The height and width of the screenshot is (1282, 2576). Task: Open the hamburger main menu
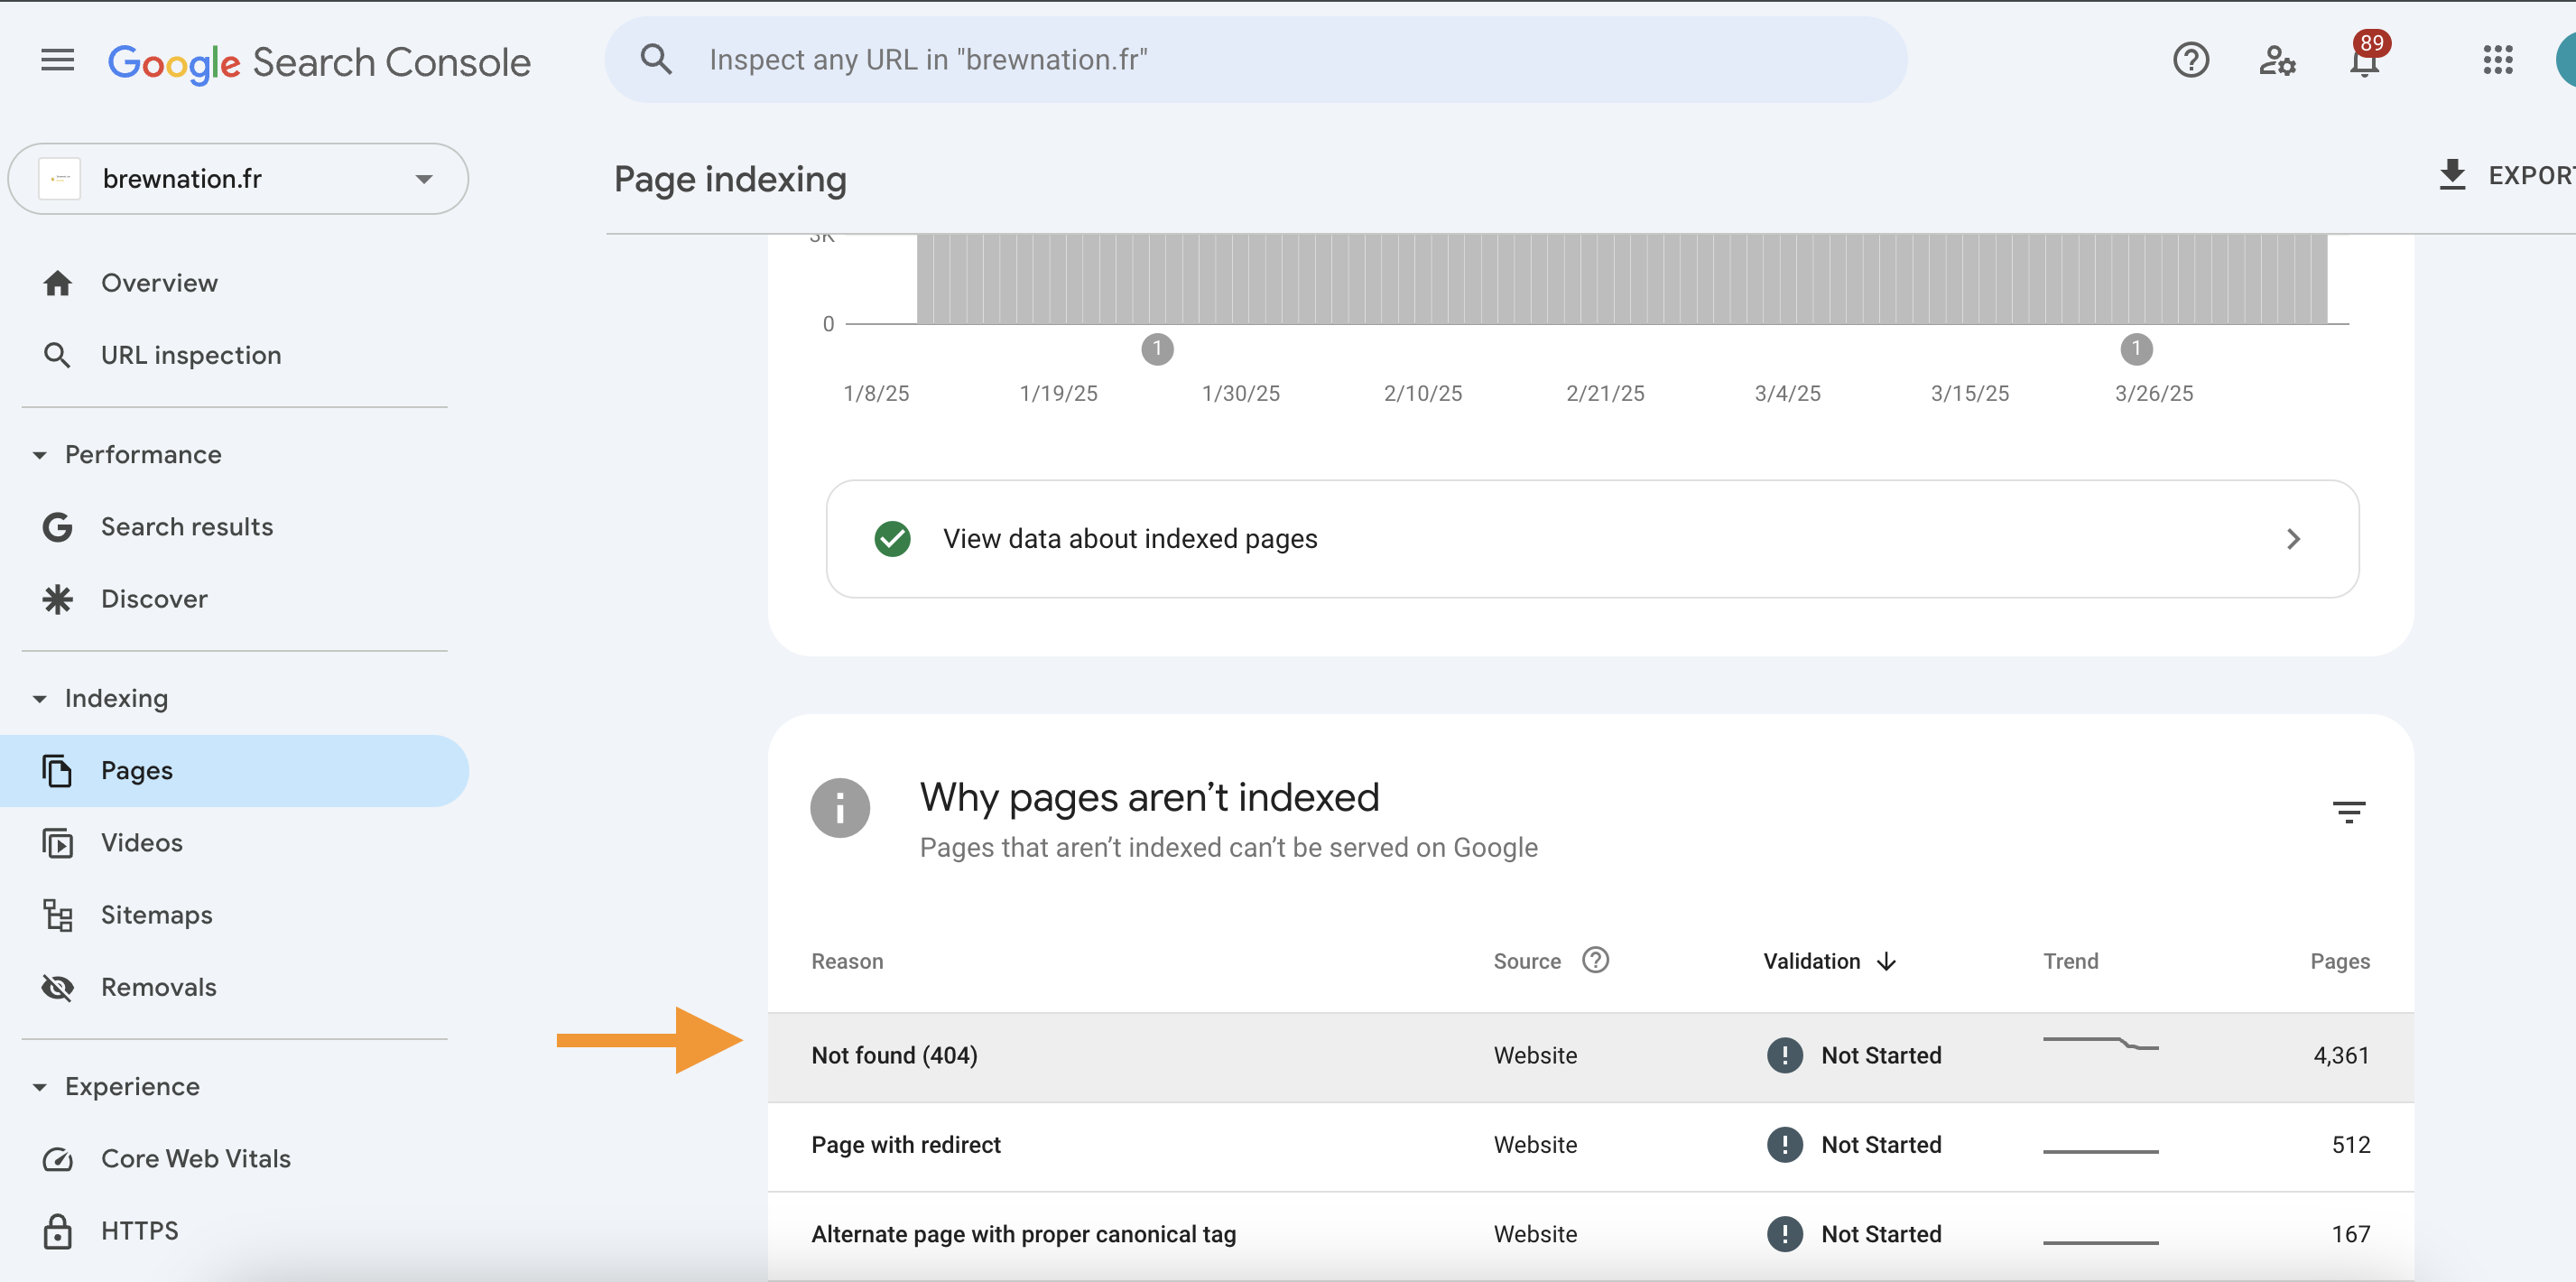[x=57, y=60]
